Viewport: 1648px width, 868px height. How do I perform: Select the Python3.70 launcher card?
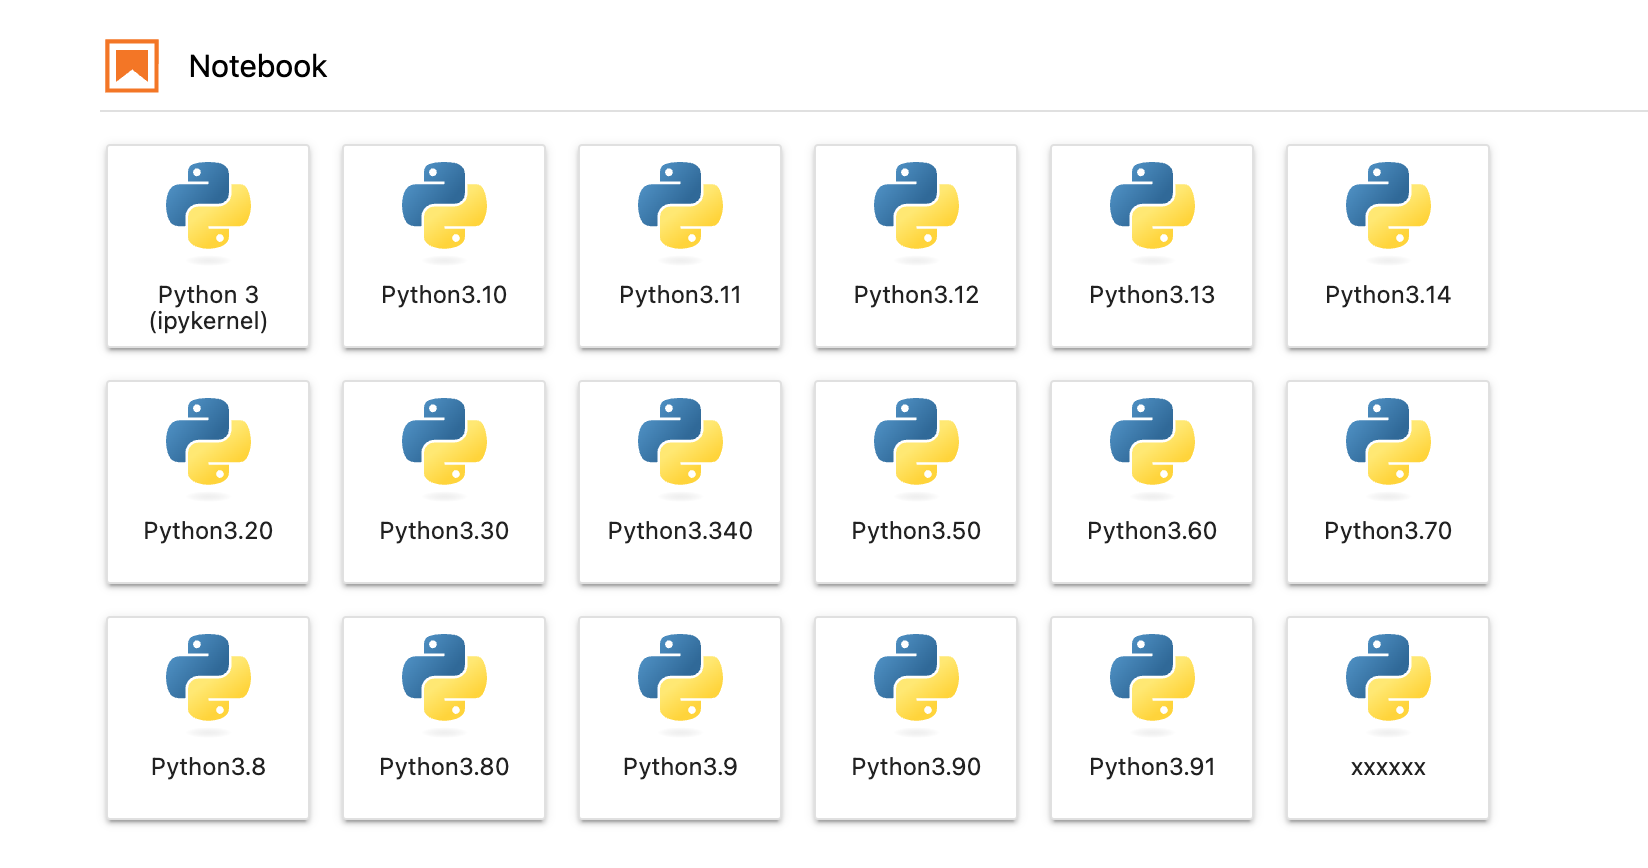click(x=1388, y=482)
